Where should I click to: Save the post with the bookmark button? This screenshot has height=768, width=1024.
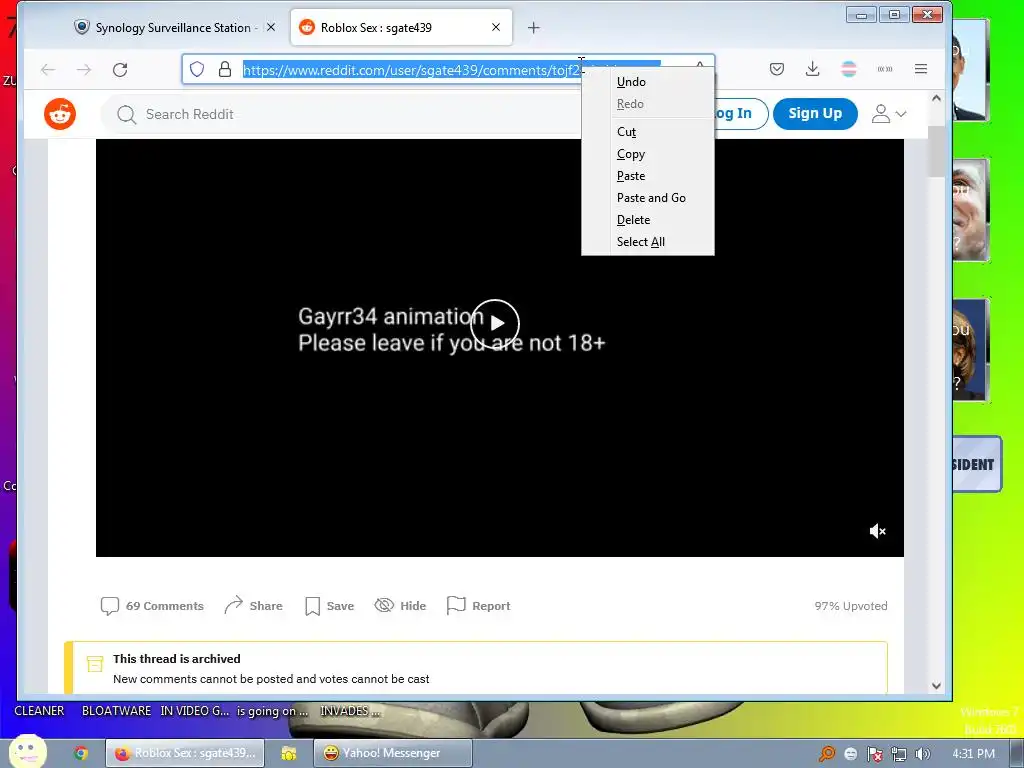330,606
